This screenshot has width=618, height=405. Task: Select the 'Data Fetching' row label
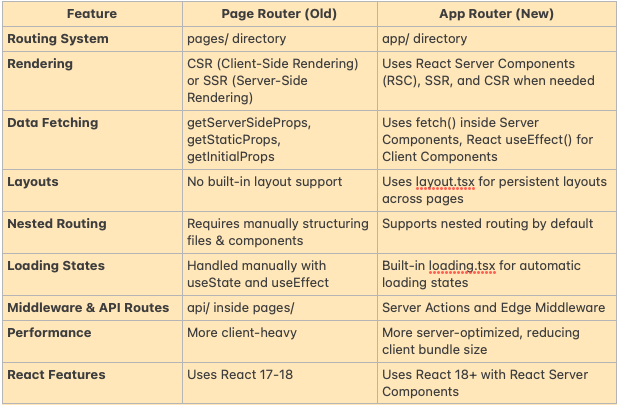pyautogui.click(x=52, y=123)
